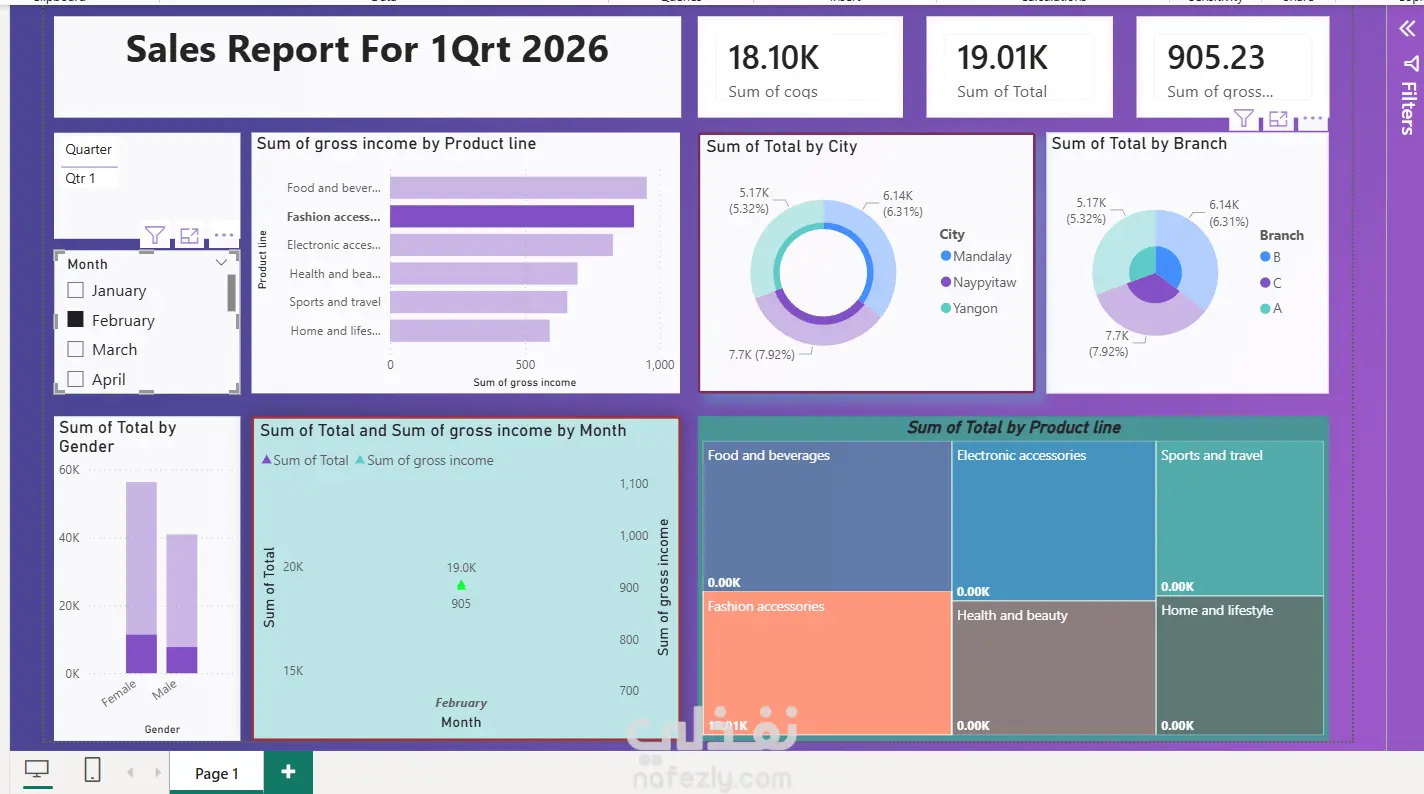Select the 905.23 Sum of gross card
Image resolution: width=1424 pixels, height=794 pixels.
[x=1233, y=67]
